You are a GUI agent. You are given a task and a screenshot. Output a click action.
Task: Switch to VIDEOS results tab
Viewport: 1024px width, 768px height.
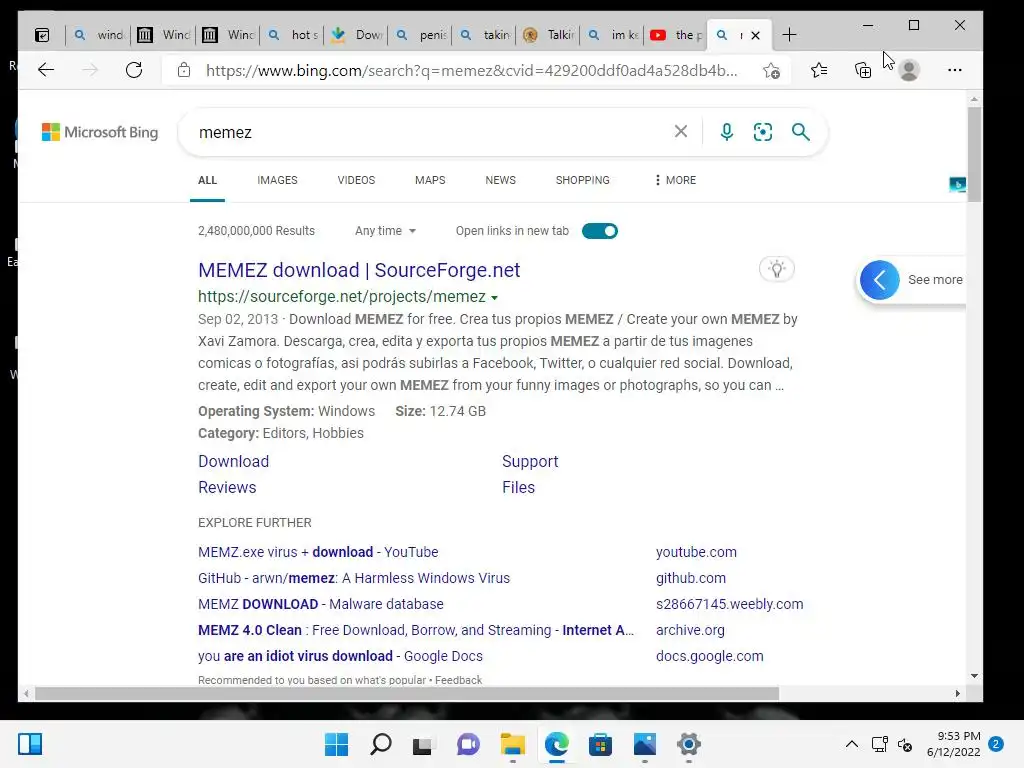(356, 180)
